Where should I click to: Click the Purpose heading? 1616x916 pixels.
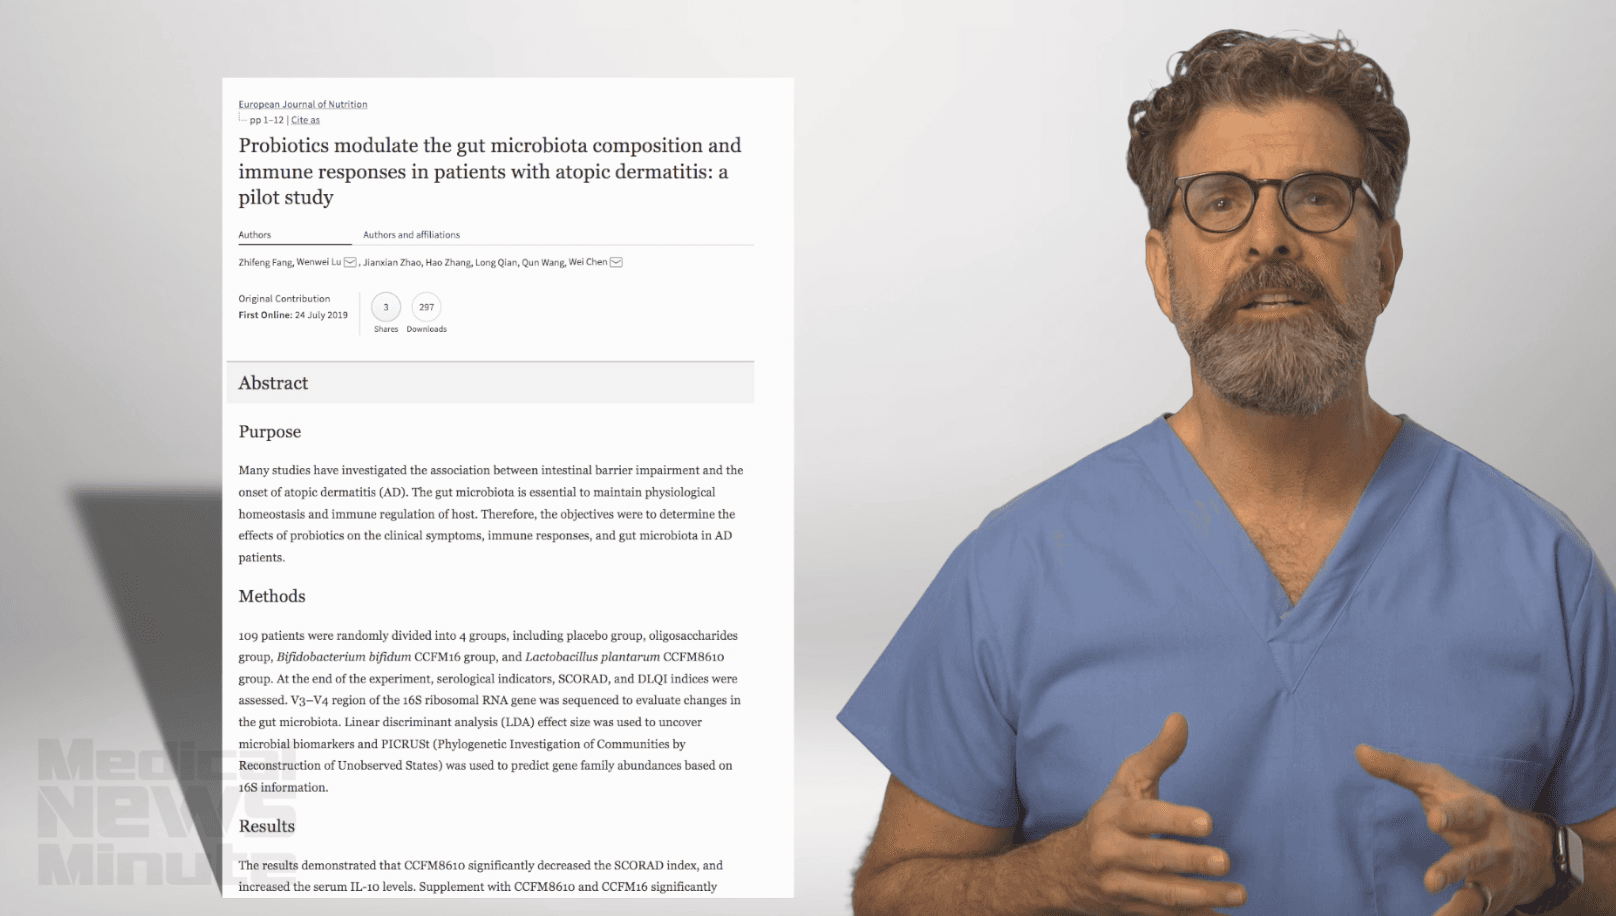coord(270,432)
